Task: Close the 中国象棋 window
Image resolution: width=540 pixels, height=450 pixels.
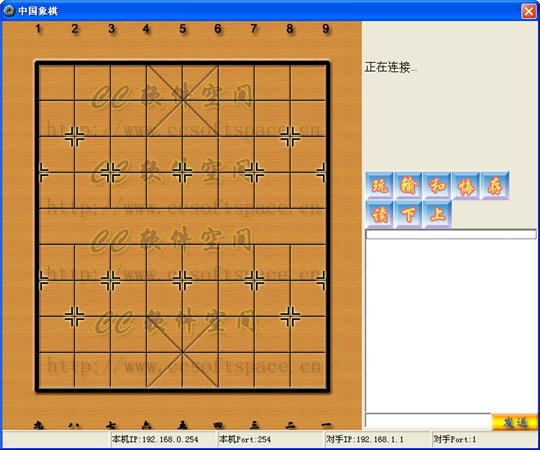Action: tap(529, 11)
